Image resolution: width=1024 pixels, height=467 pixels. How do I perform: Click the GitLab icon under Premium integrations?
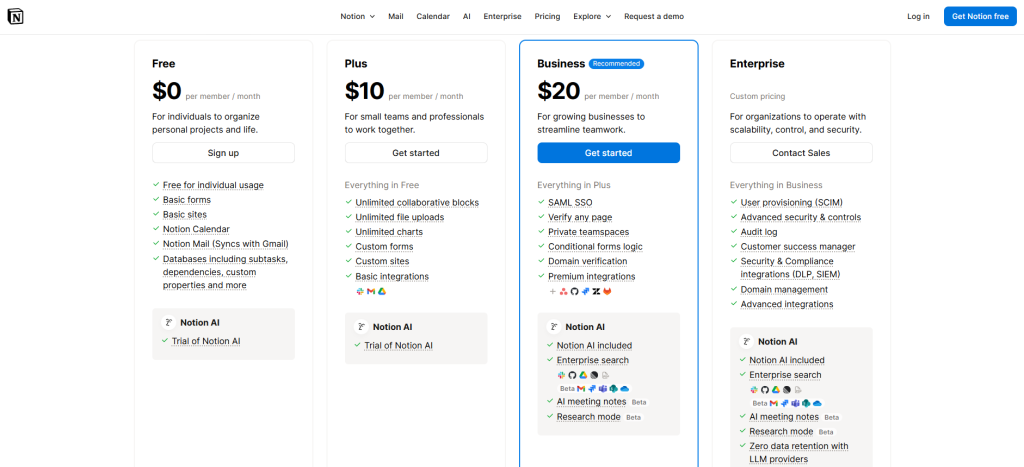pos(607,291)
